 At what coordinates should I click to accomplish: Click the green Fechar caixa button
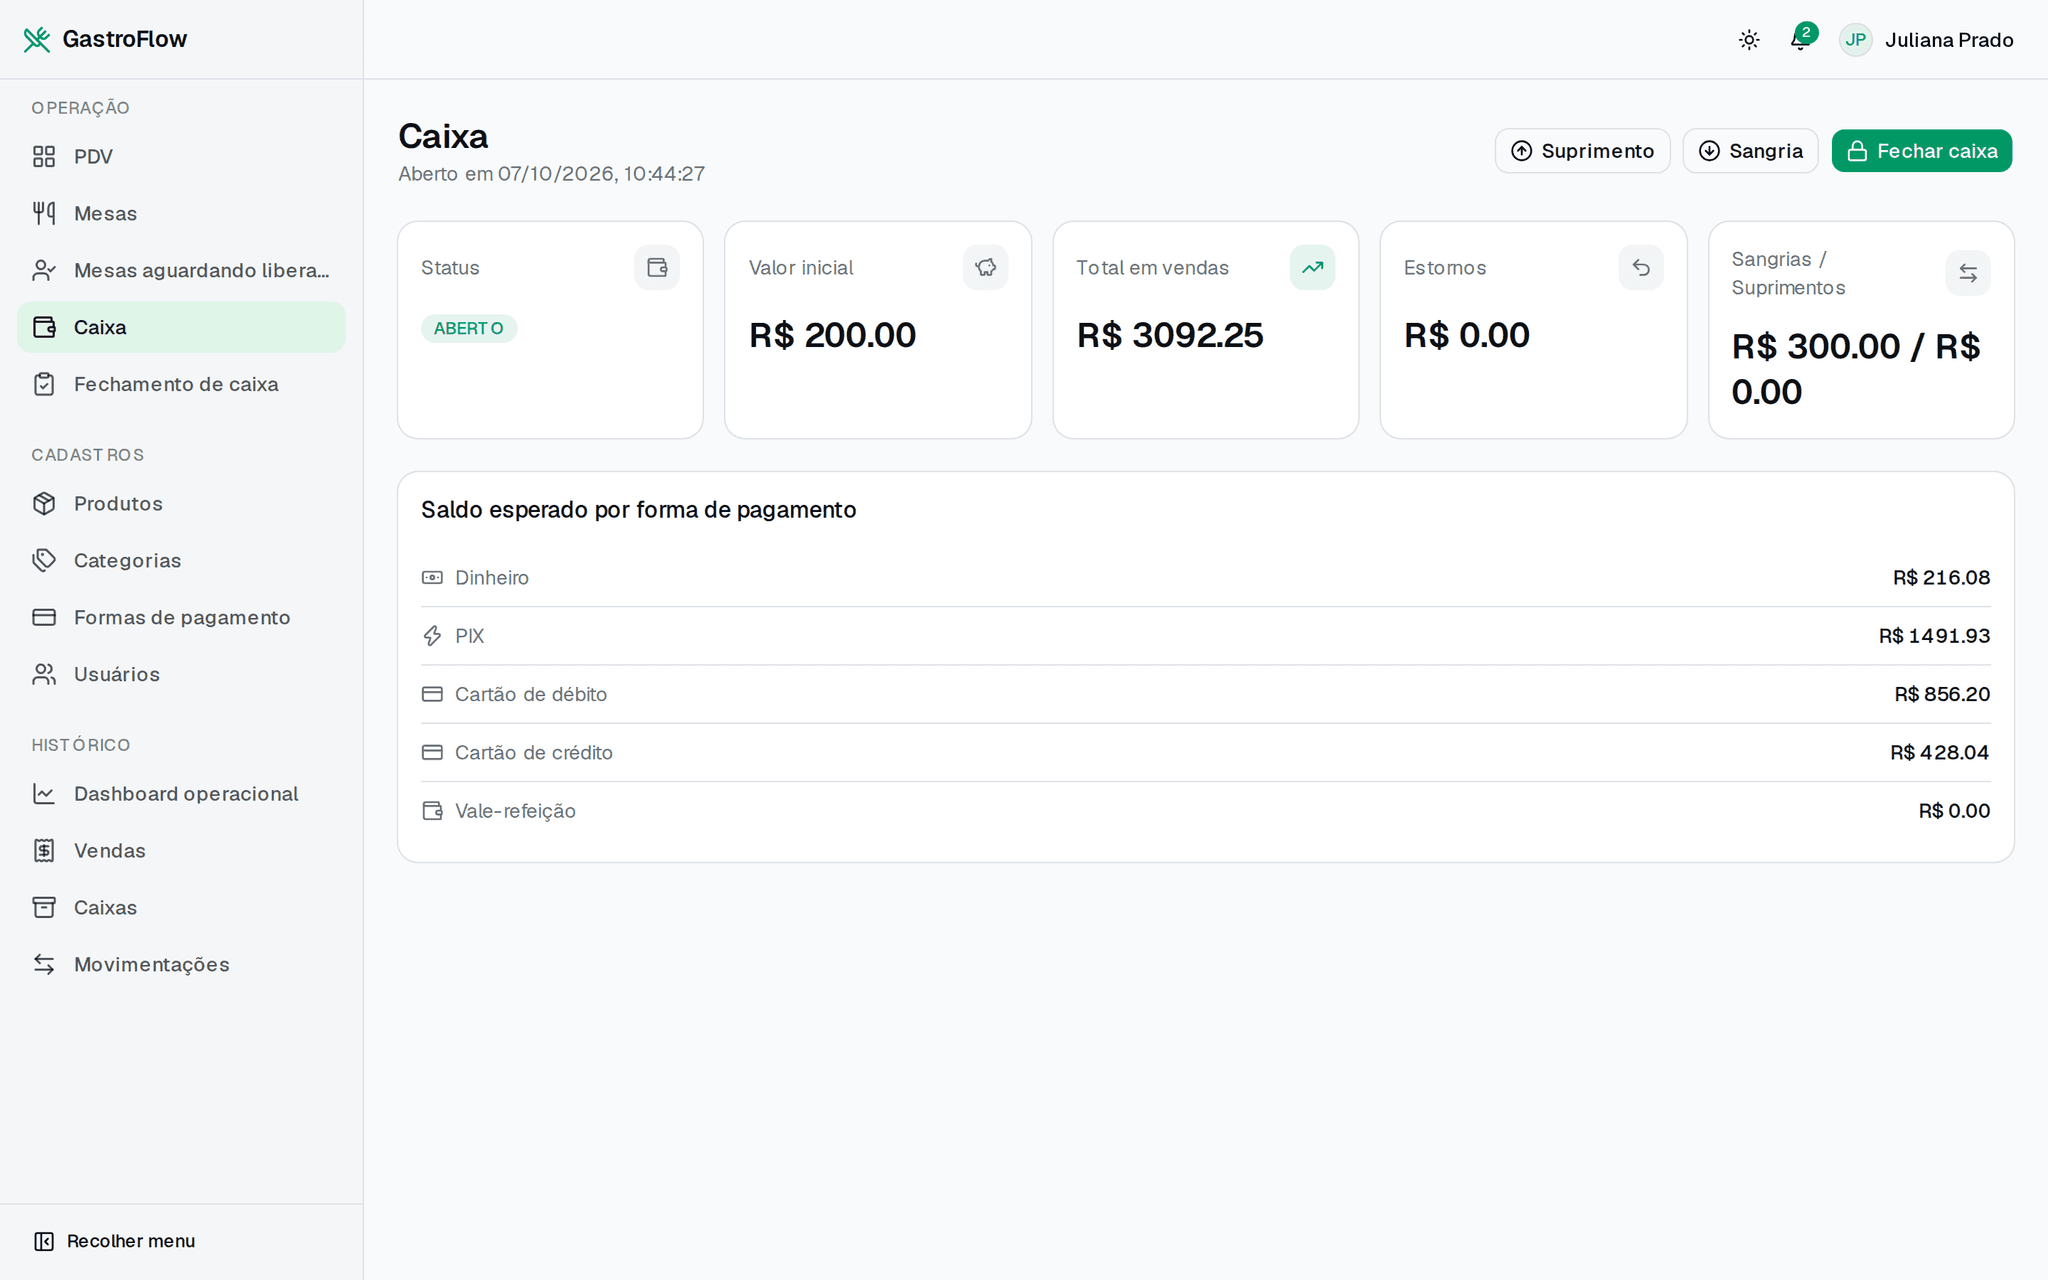coord(1921,151)
